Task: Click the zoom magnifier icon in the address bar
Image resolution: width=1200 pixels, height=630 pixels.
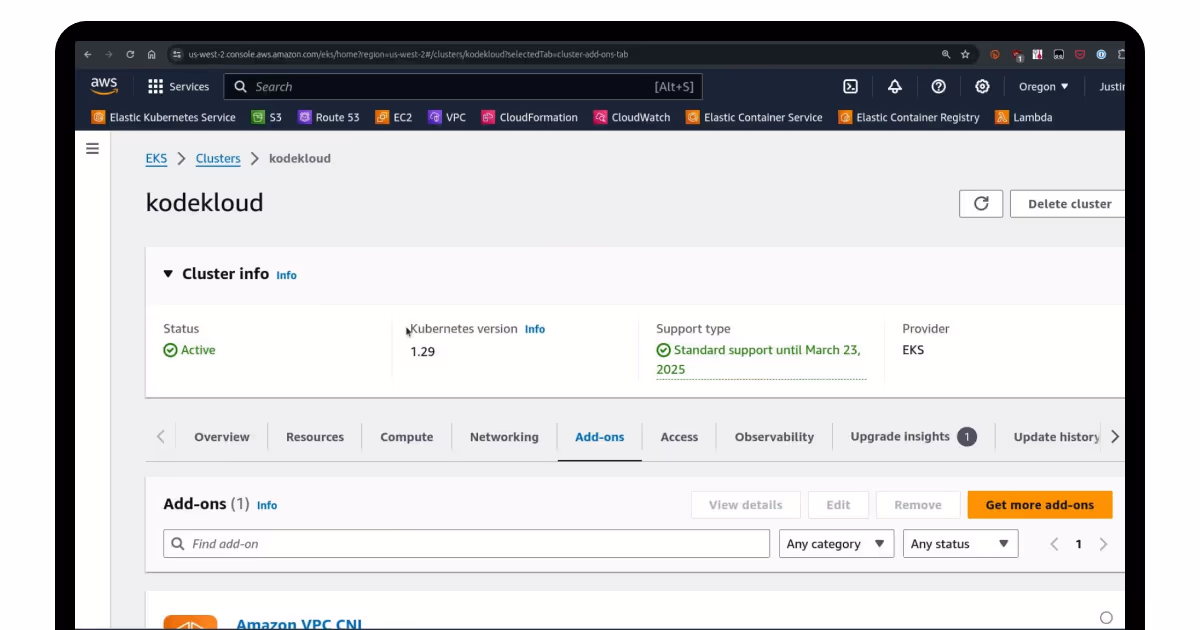Action: 946,55
